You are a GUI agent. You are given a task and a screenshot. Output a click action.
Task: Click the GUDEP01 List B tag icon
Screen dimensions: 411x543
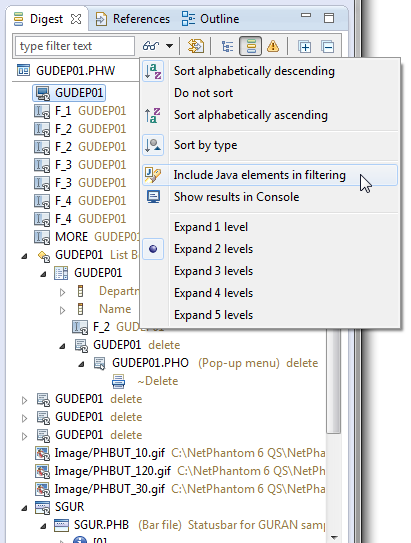coord(44,256)
